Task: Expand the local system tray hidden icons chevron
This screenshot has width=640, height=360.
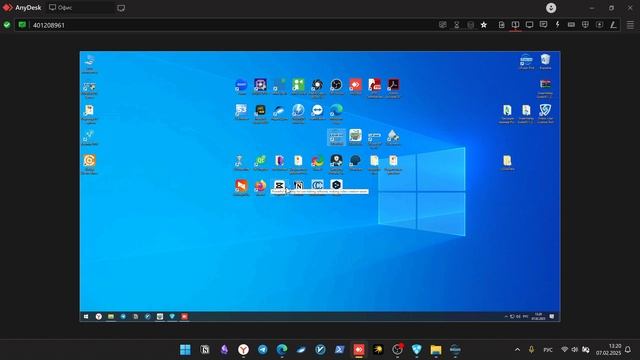Action: [x=518, y=350]
